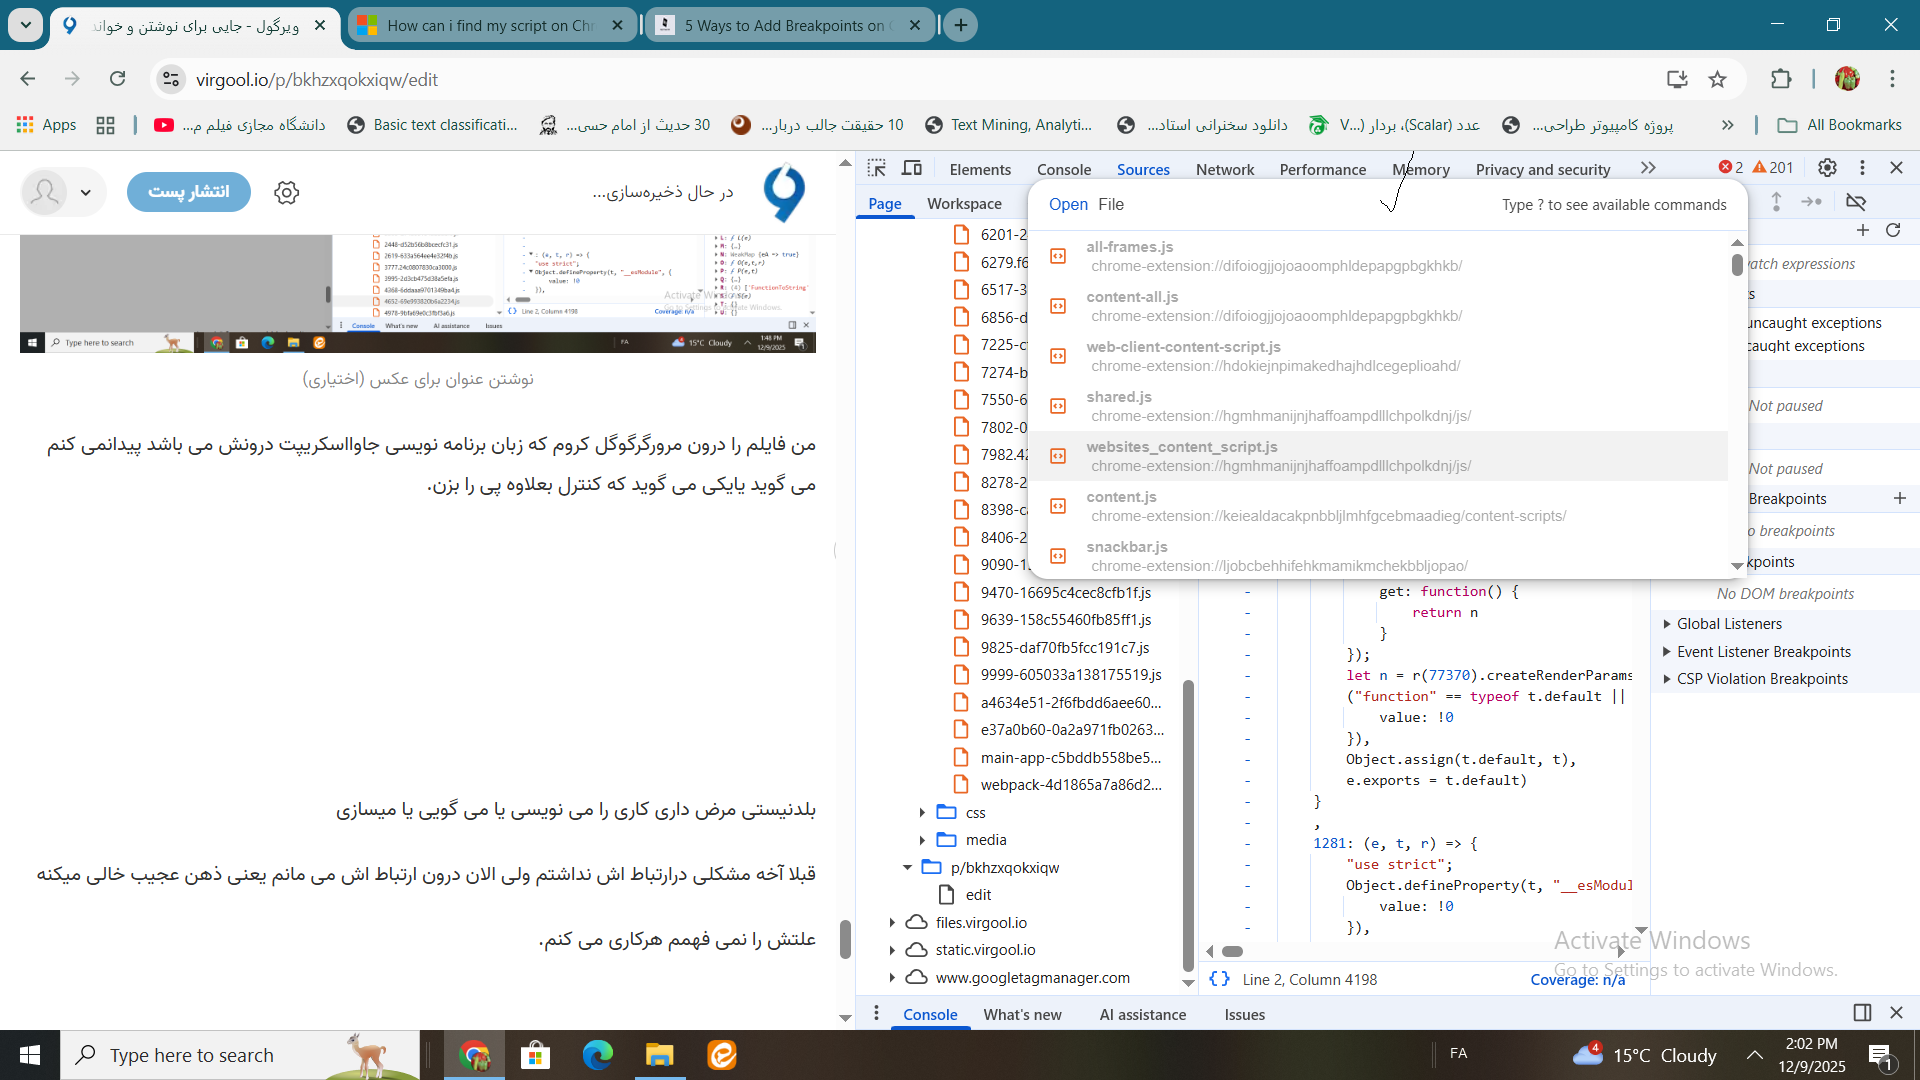Click the horizontal code editor scrollbar thumb
This screenshot has width=1920, height=1080.
(x=1232, y=951)
